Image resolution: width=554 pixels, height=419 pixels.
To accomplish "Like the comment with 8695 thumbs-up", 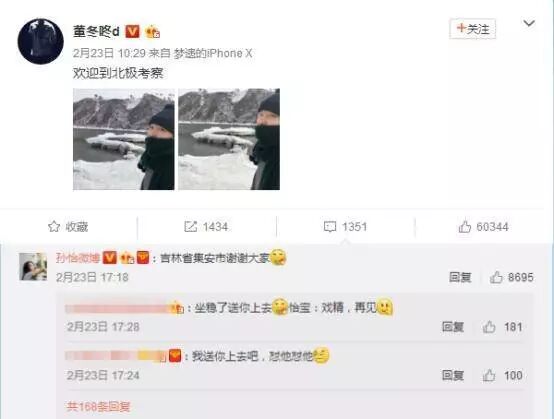I will tap(511, 277).
